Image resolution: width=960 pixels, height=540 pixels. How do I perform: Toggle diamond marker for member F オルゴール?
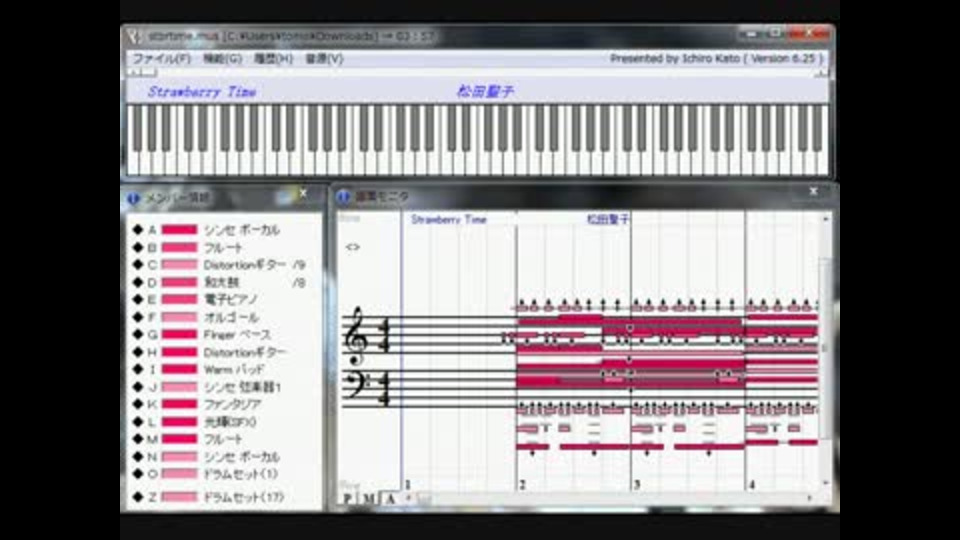(138, 317)
